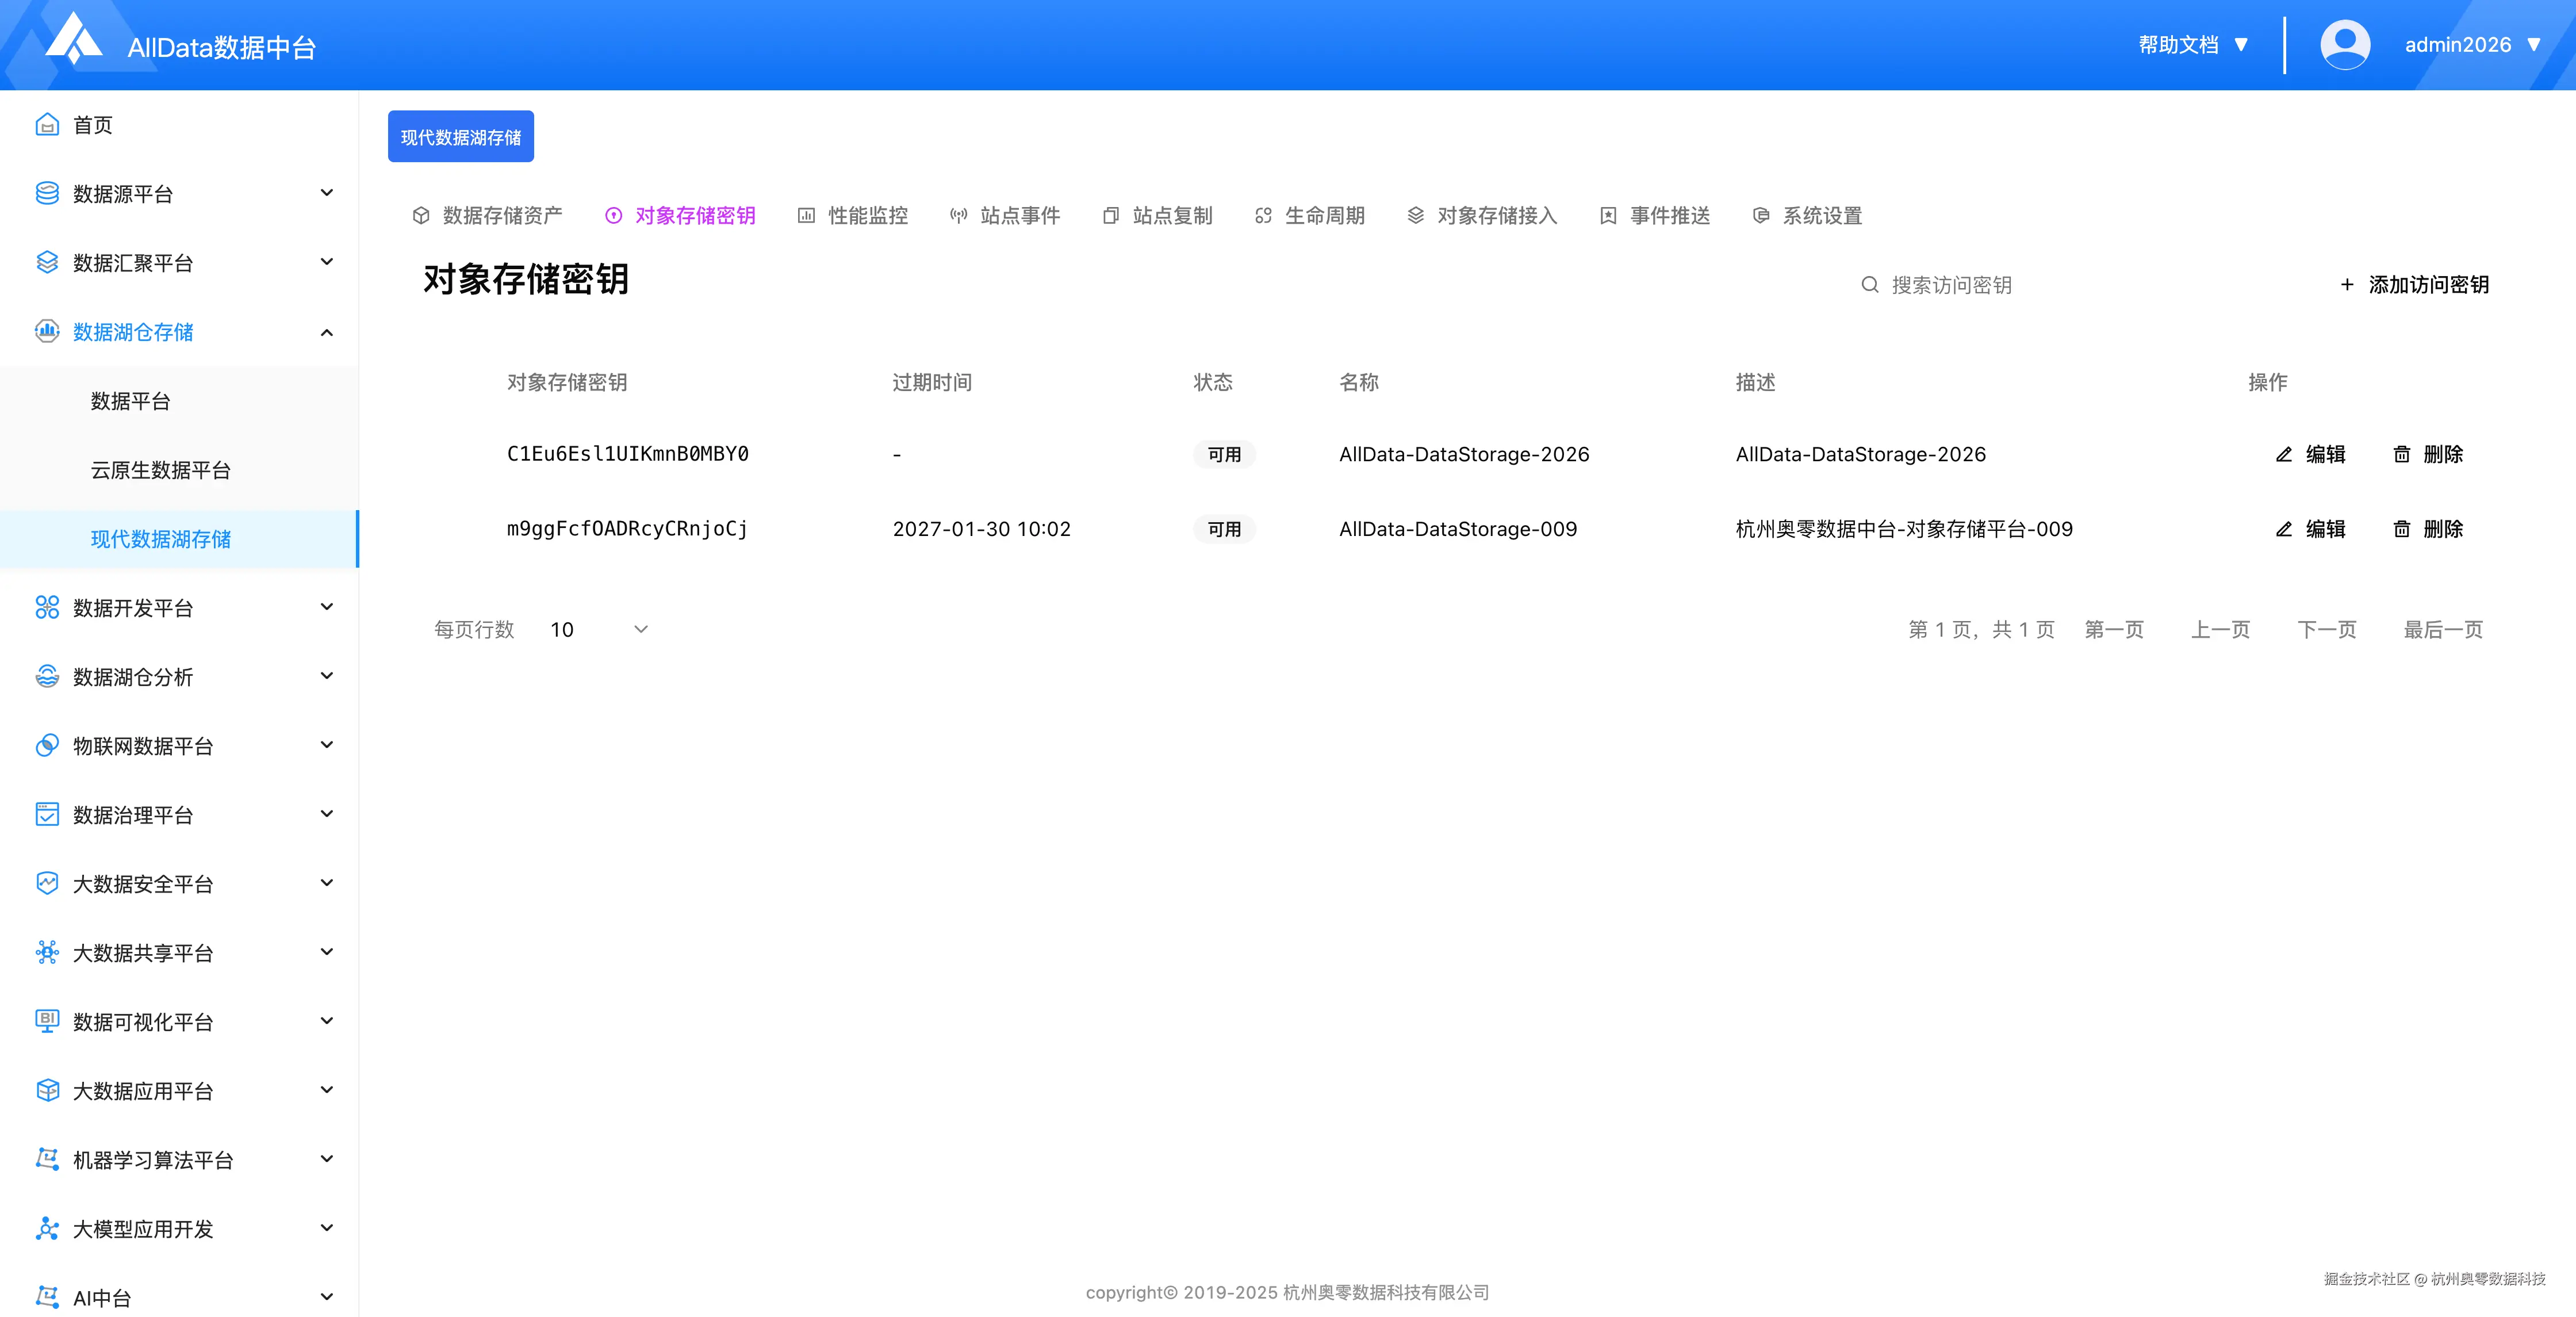Screen dimensions: 2576x1317
Task: Click the trash icon for AllData-DataStorage-009 row
Action: pyautogui.click(x=2401, y=529)
